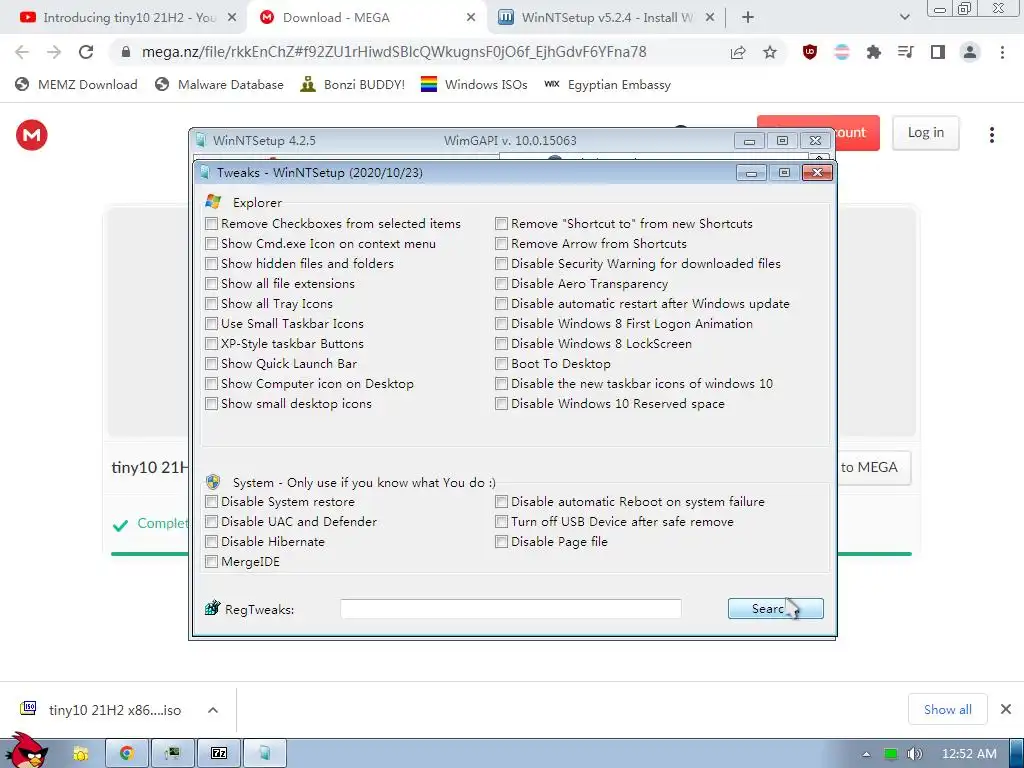
Task: Click the WinNTSetup taskbar icon
Action: point(264,753)
